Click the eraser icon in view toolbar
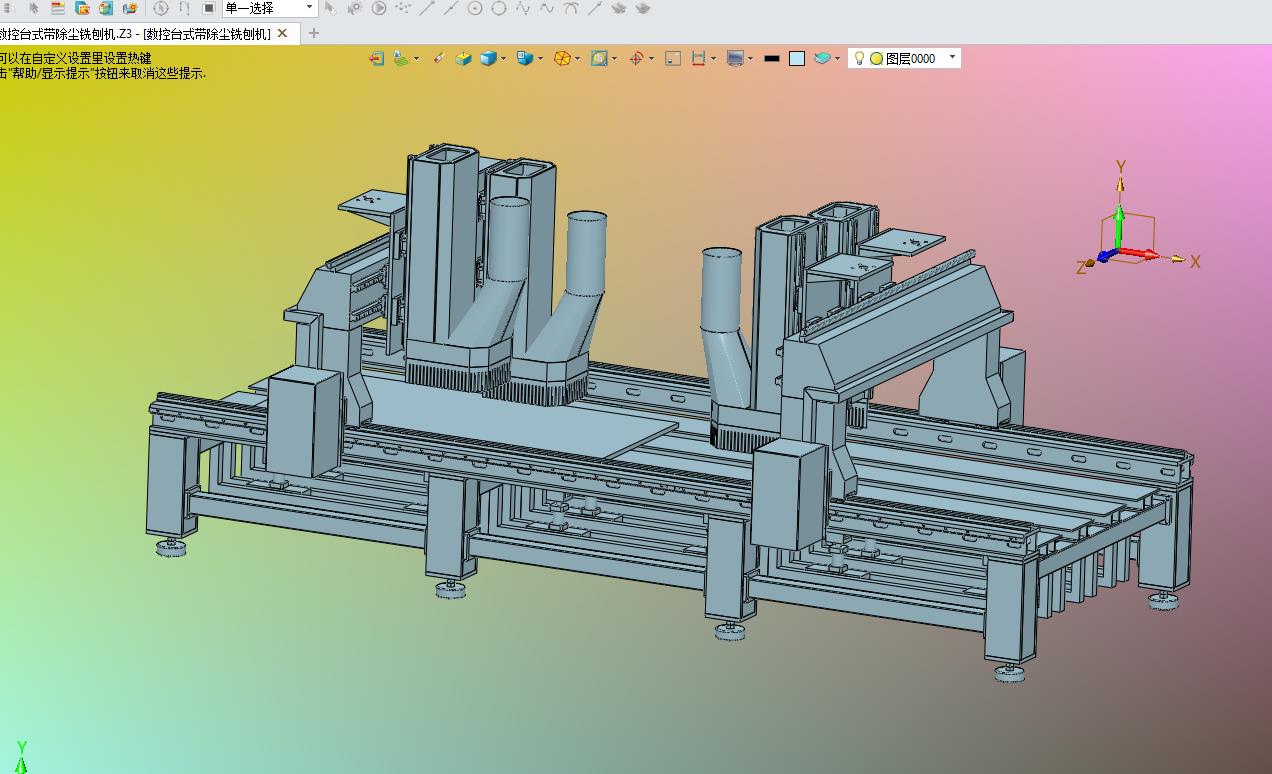Viewport: 1272px width, 774px height. coord(439,58)
